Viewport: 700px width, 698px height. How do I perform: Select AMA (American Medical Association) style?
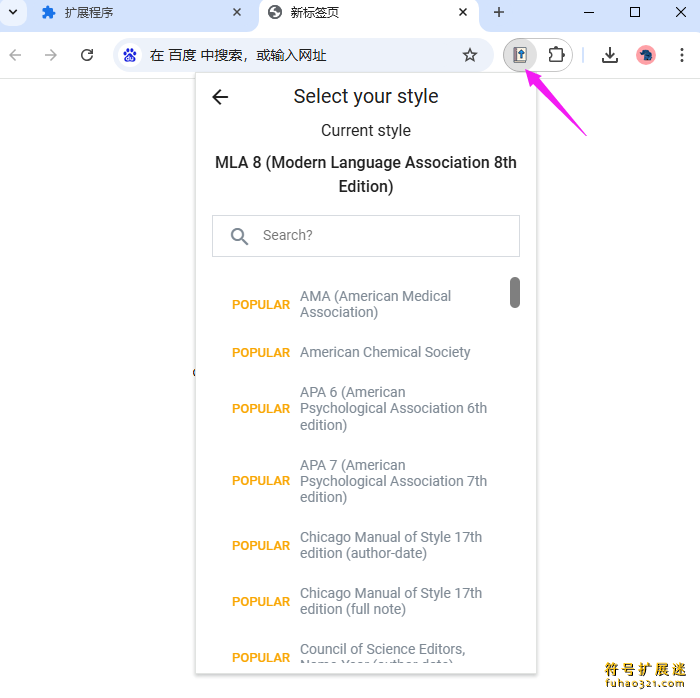click(x=375, y=304)
